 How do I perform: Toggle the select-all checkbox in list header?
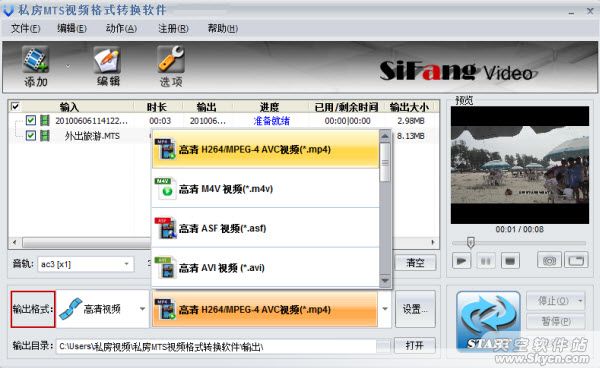tap(15, 106)
